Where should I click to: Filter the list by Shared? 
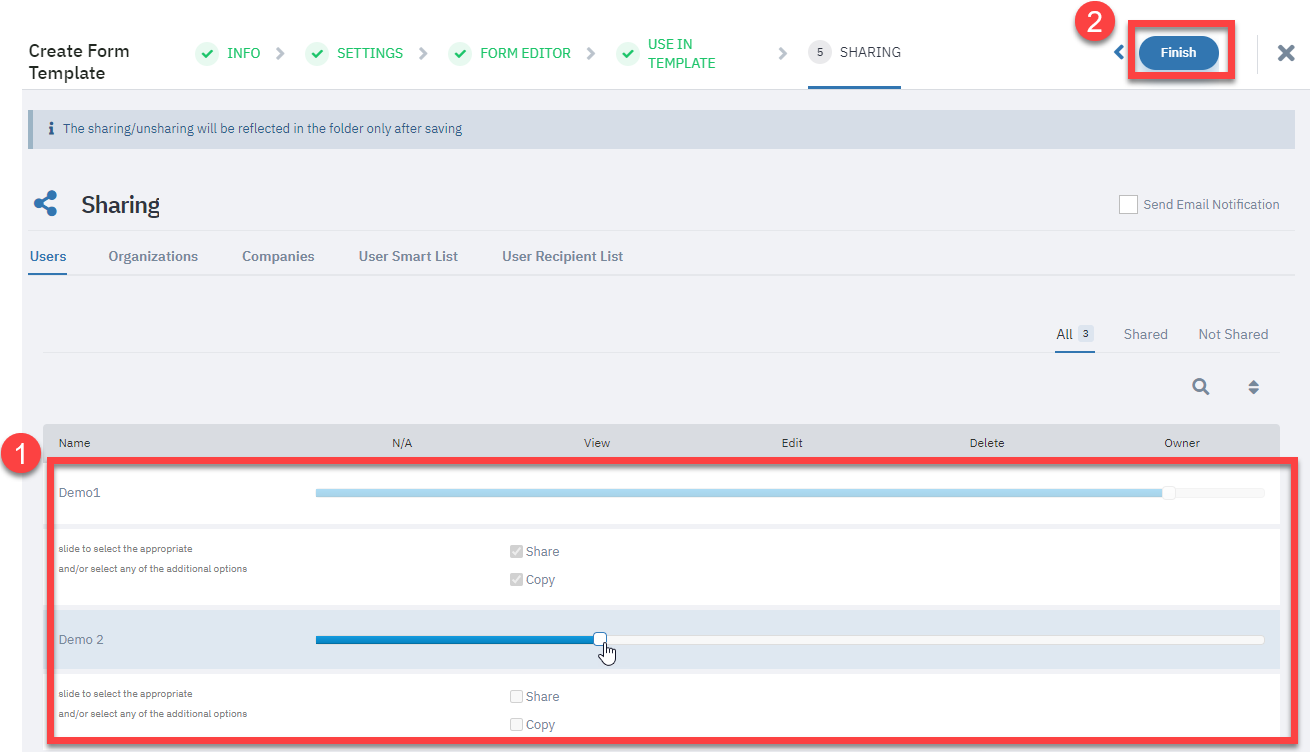click(1145, 334)
